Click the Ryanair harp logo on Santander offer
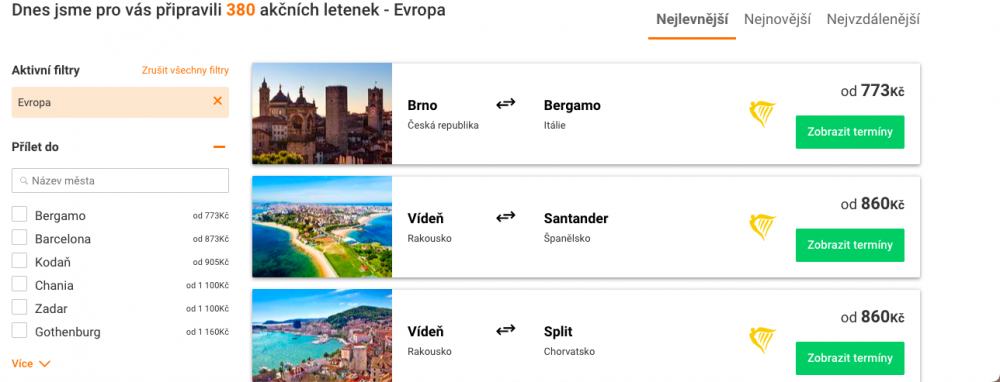The width and height of the screenshot is (1000, 382). (x=762, y=228)
